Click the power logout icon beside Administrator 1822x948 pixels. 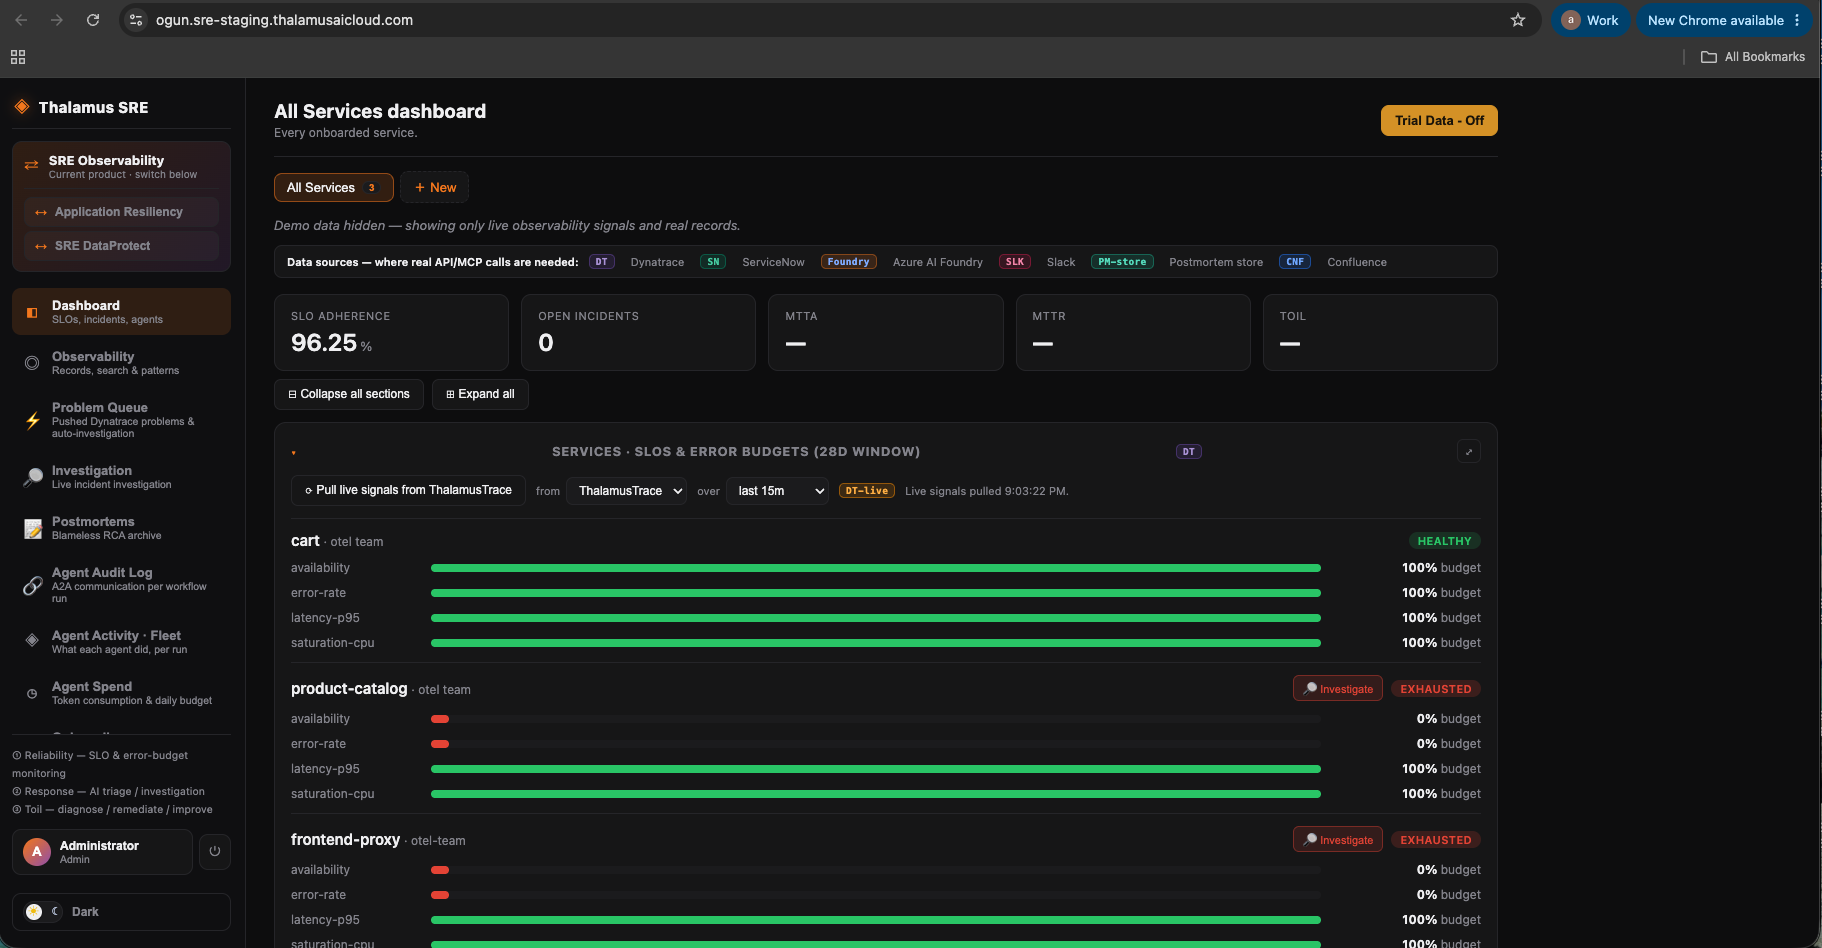(x=214, y=852)
